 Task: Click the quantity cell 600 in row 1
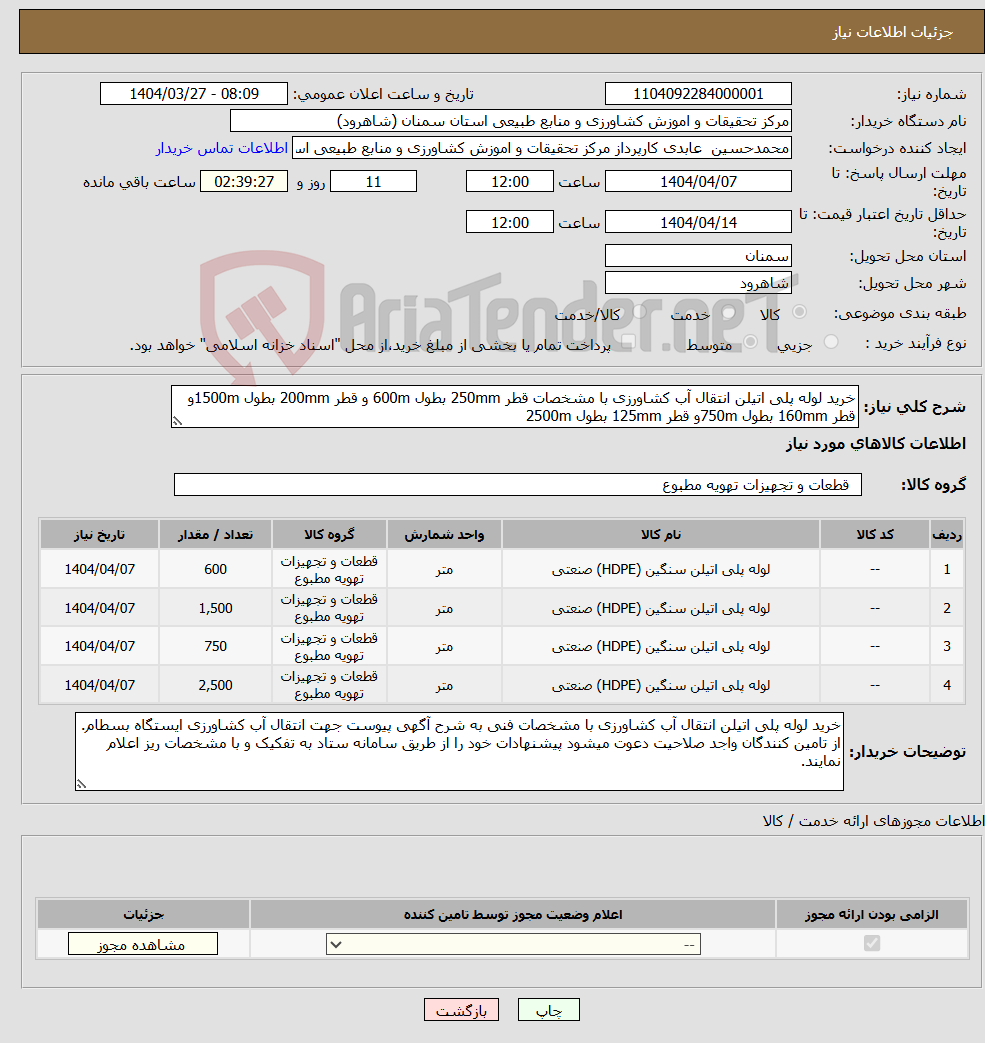(x=215, y=569)
